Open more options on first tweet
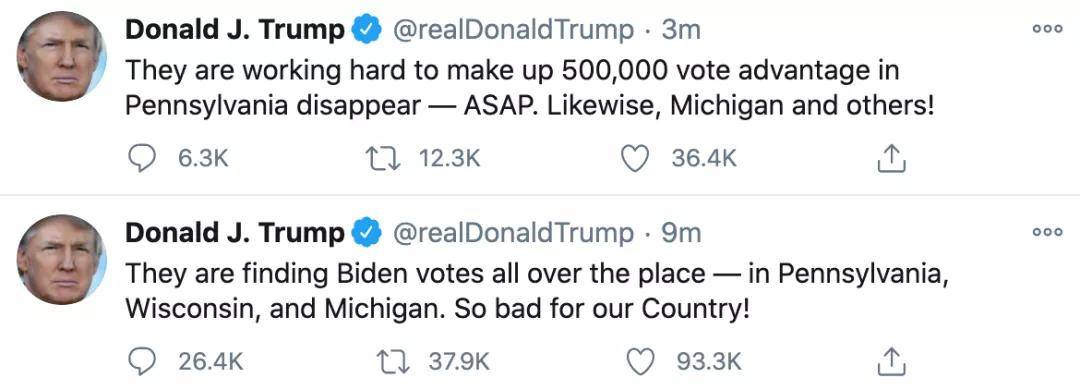1080x390 pixels. click(x=1048, y=29)
